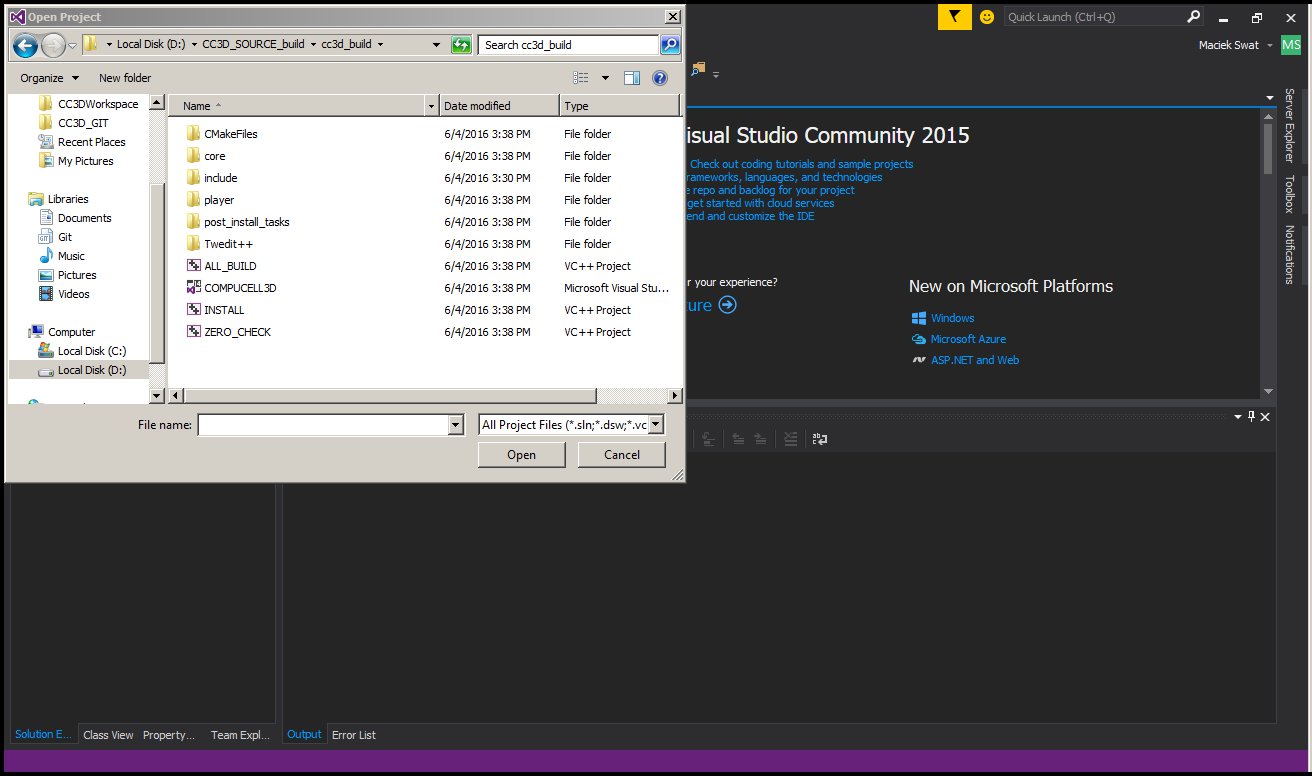Click the feedback smiley face icon
This screenshot has width=1312, height=776.
coord(987,17)
